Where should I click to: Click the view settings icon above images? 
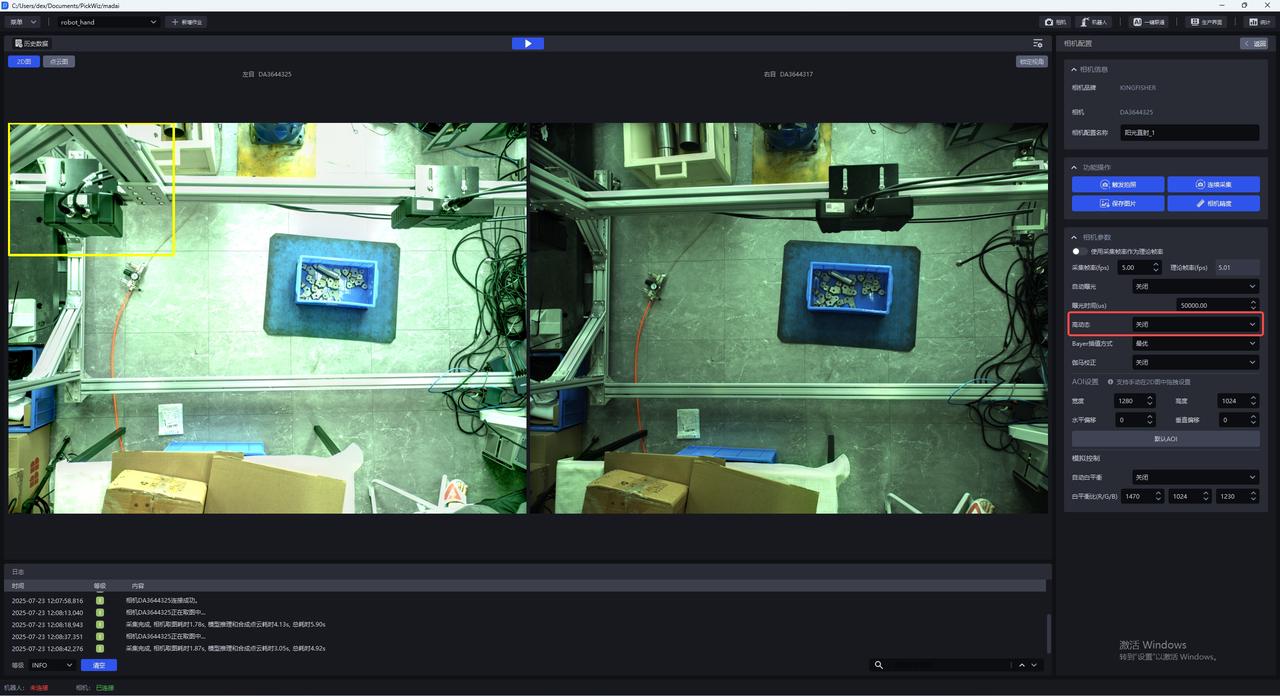(x=1038, y=43)
